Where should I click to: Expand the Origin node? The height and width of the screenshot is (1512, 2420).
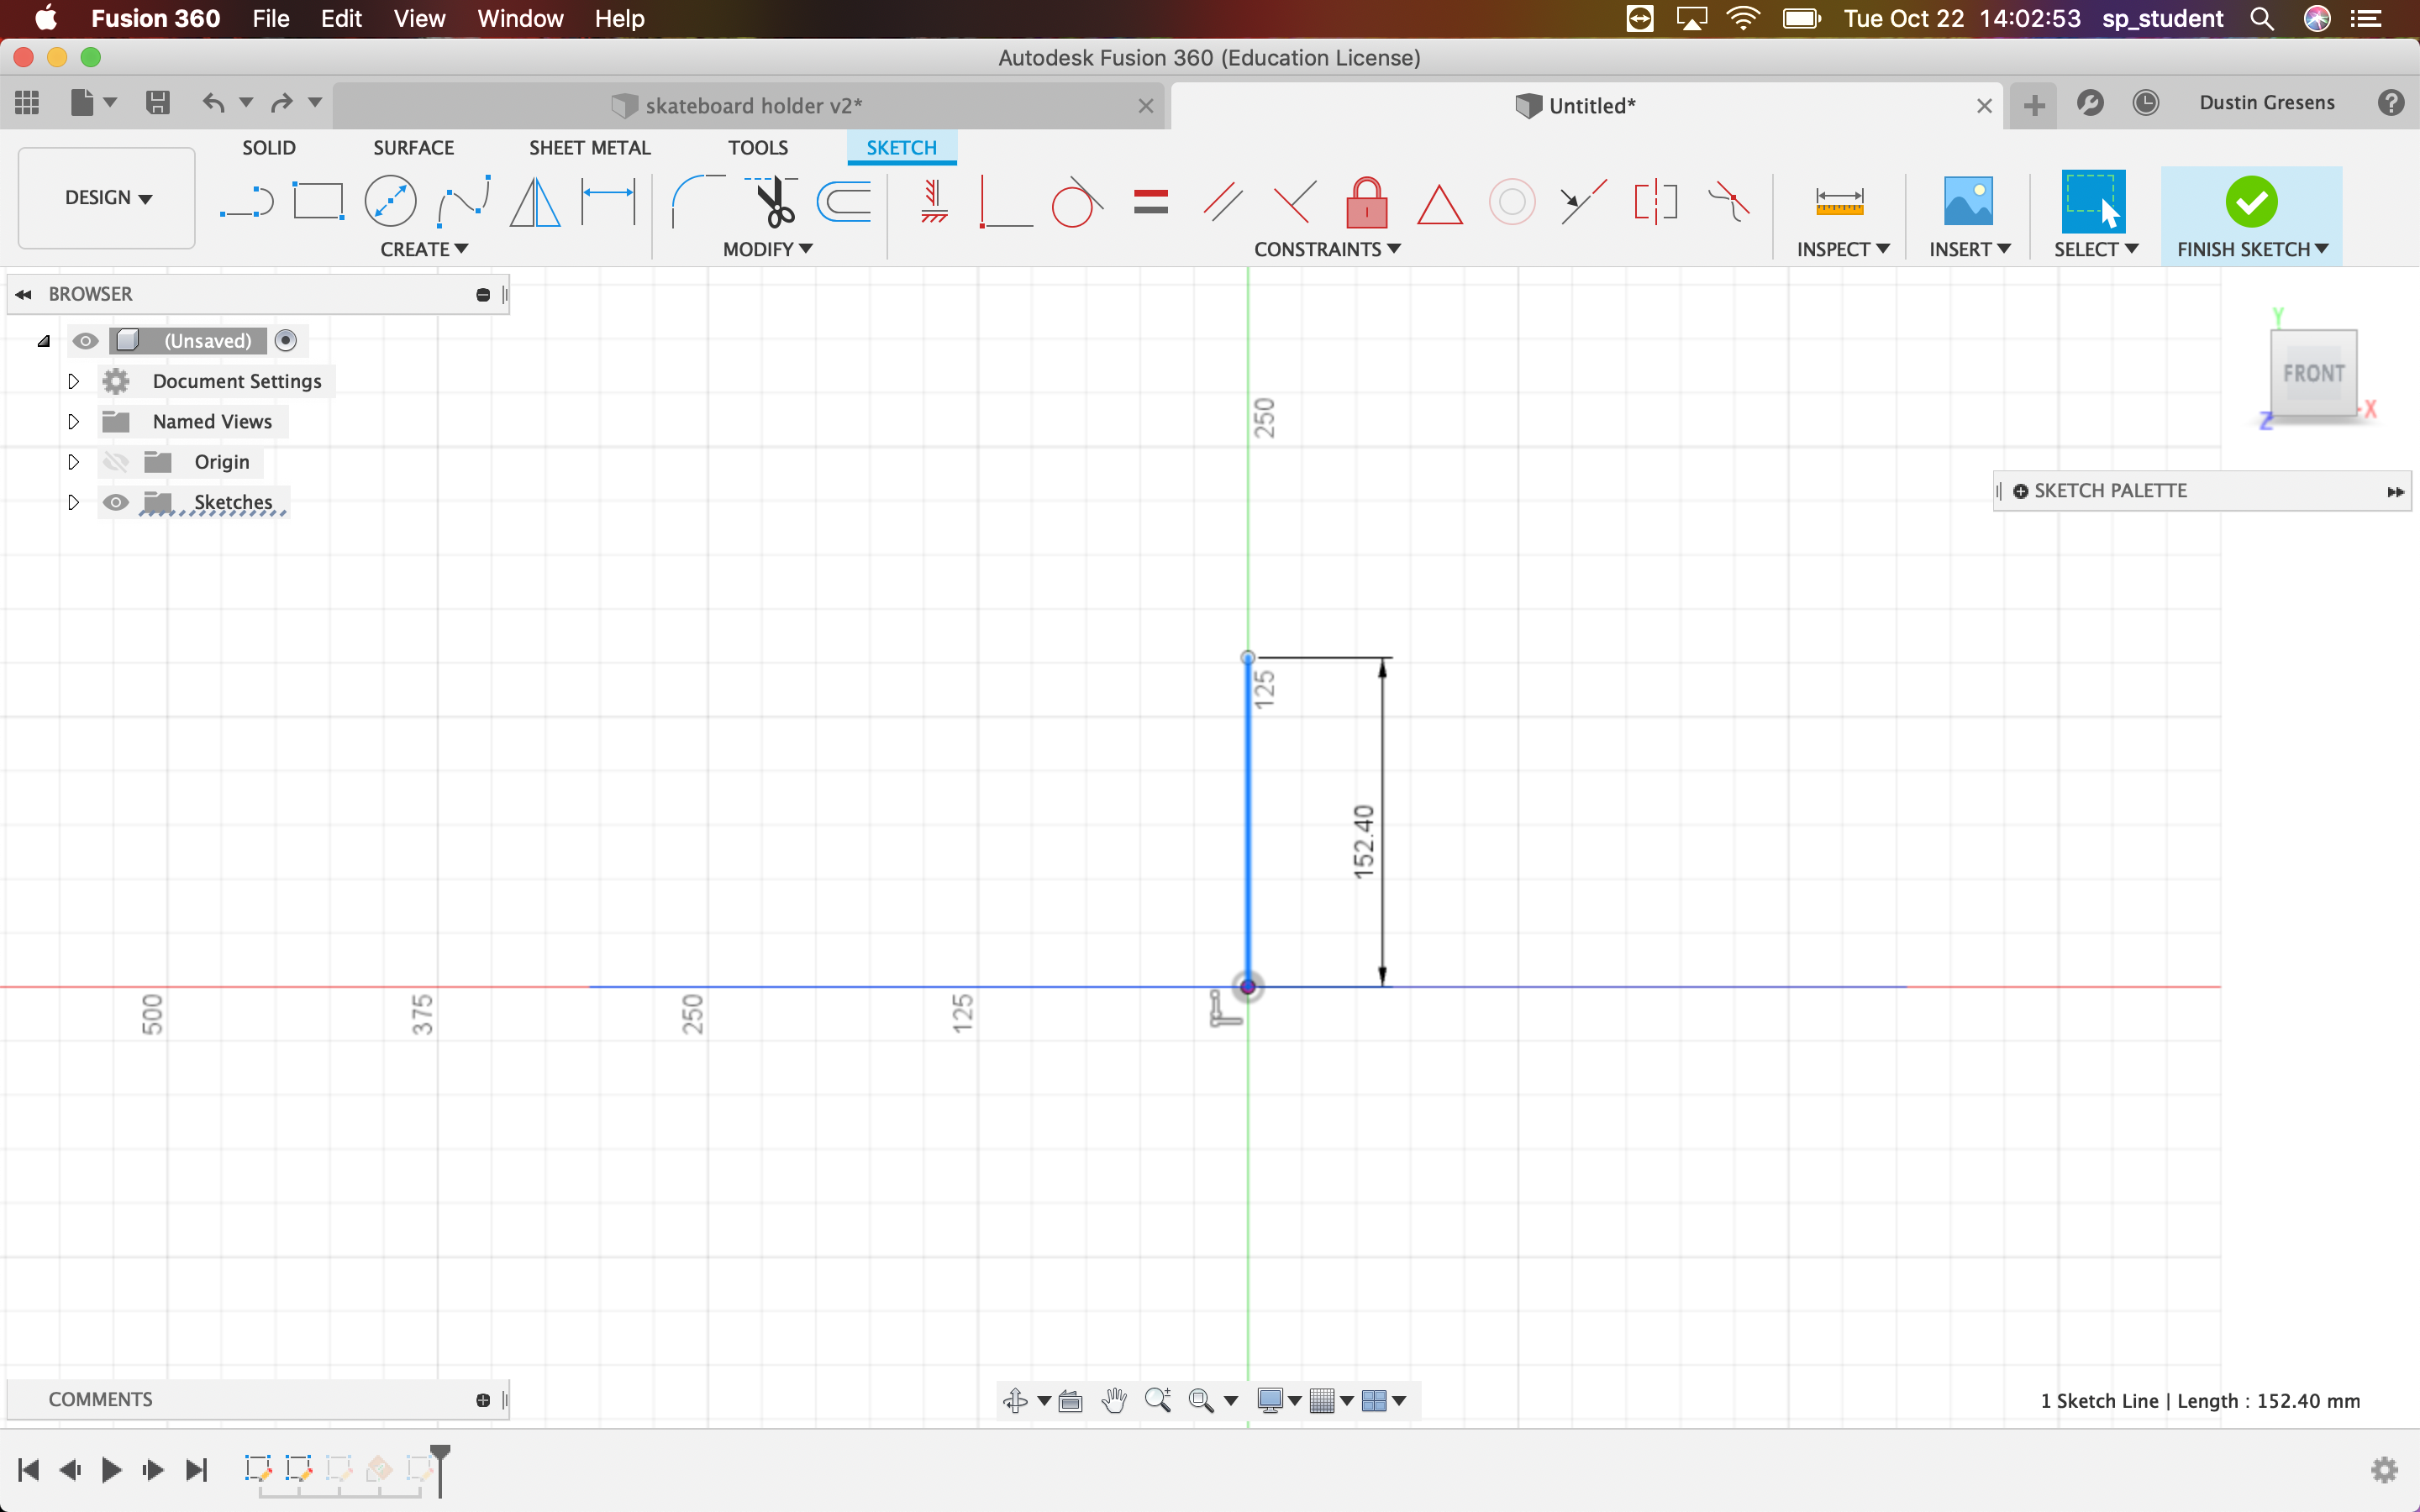pyautogui.click(x=73, y=462)
